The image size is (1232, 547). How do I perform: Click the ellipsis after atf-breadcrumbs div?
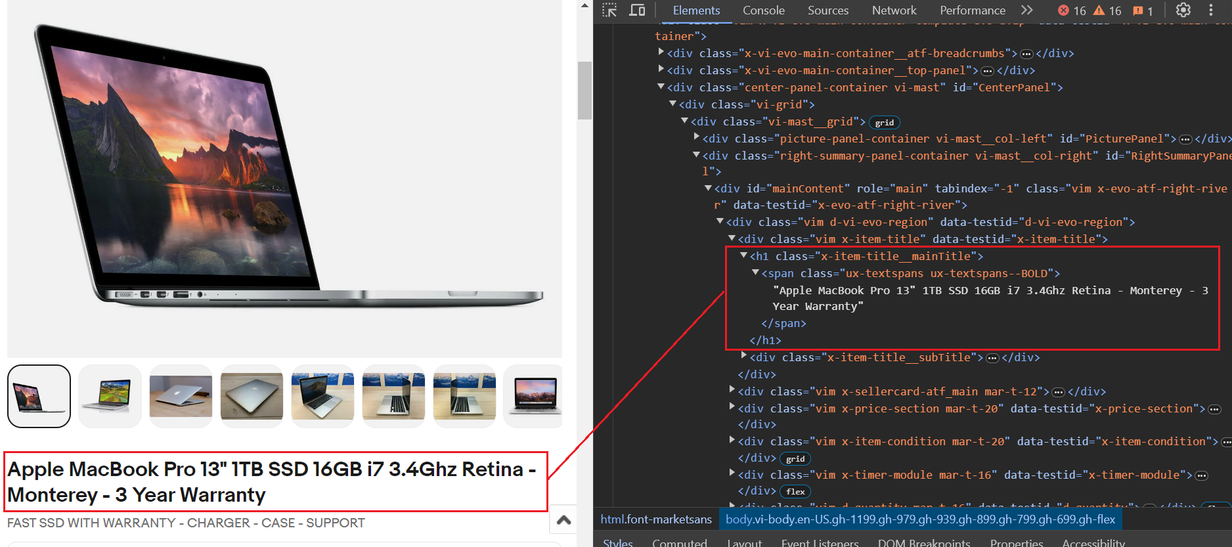coord(1026,54)
